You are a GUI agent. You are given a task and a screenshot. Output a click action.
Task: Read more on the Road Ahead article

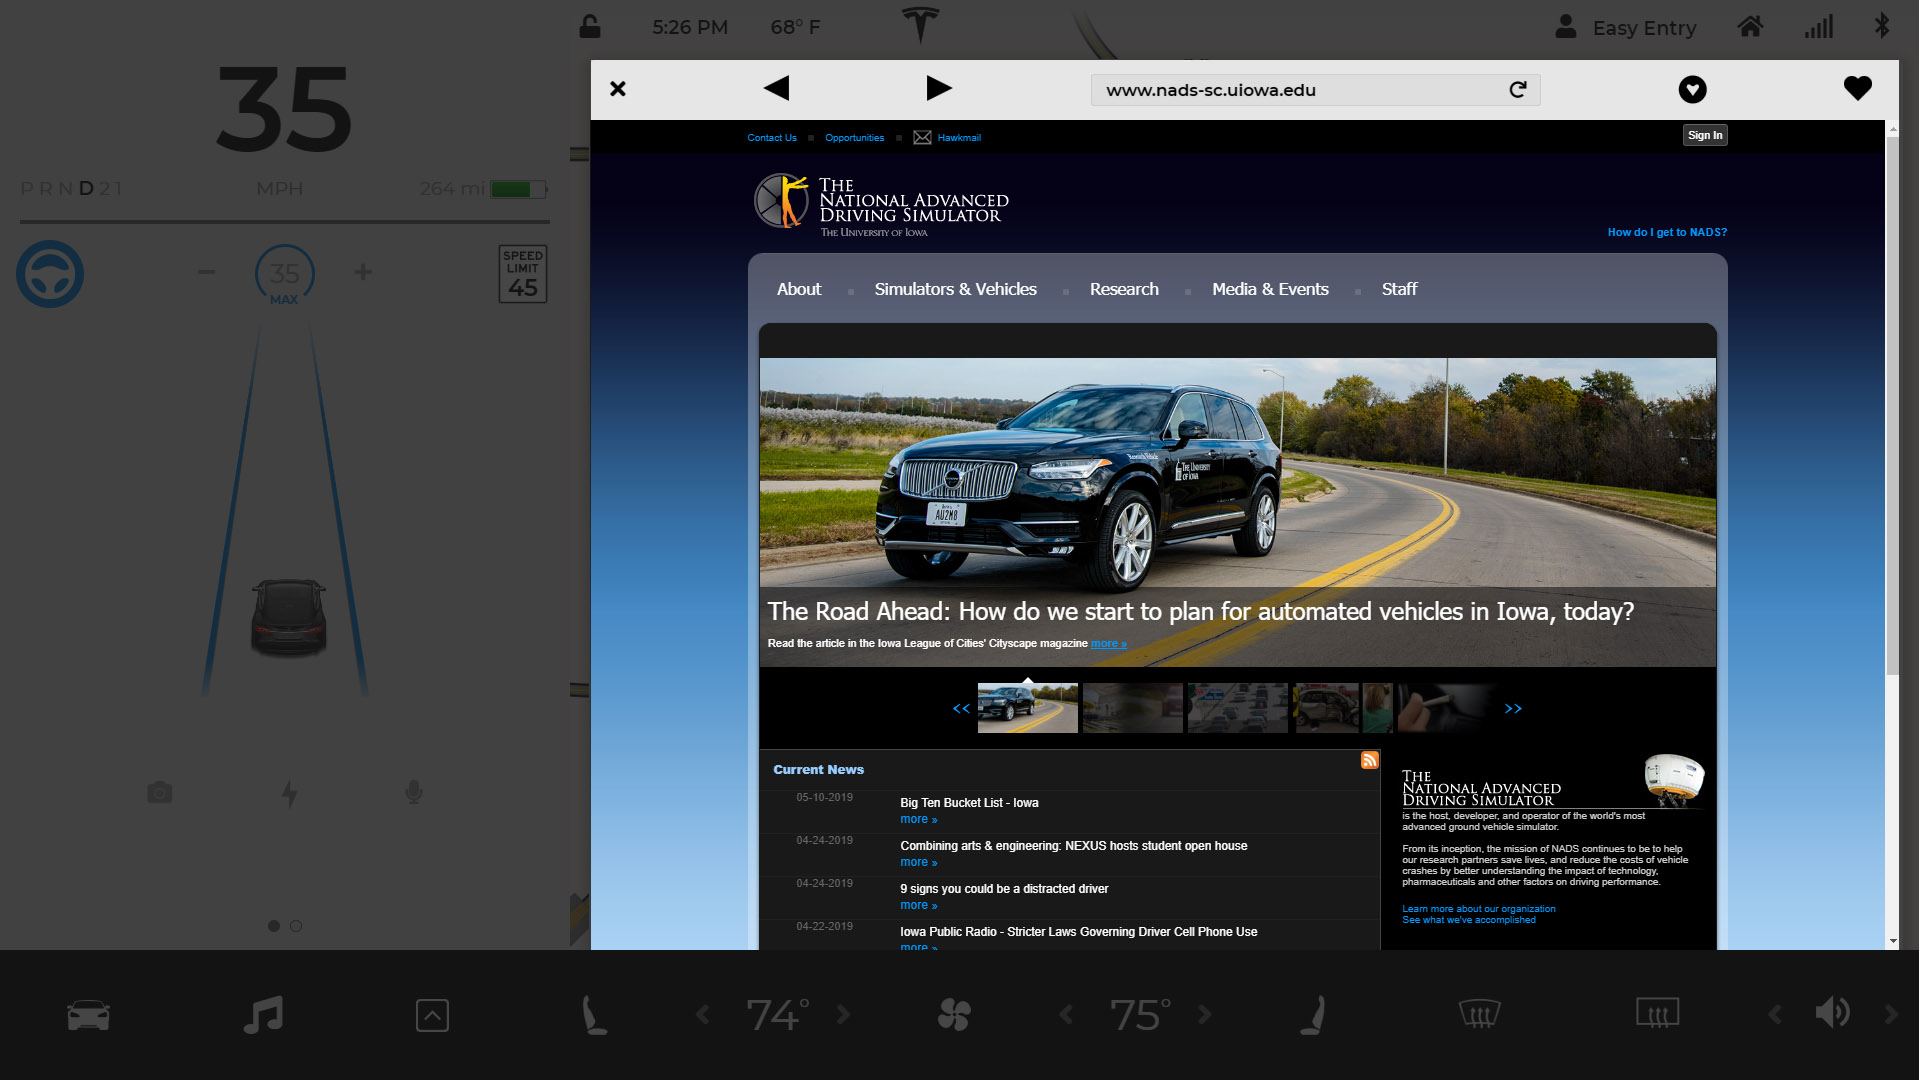[x=1108, y=643]
